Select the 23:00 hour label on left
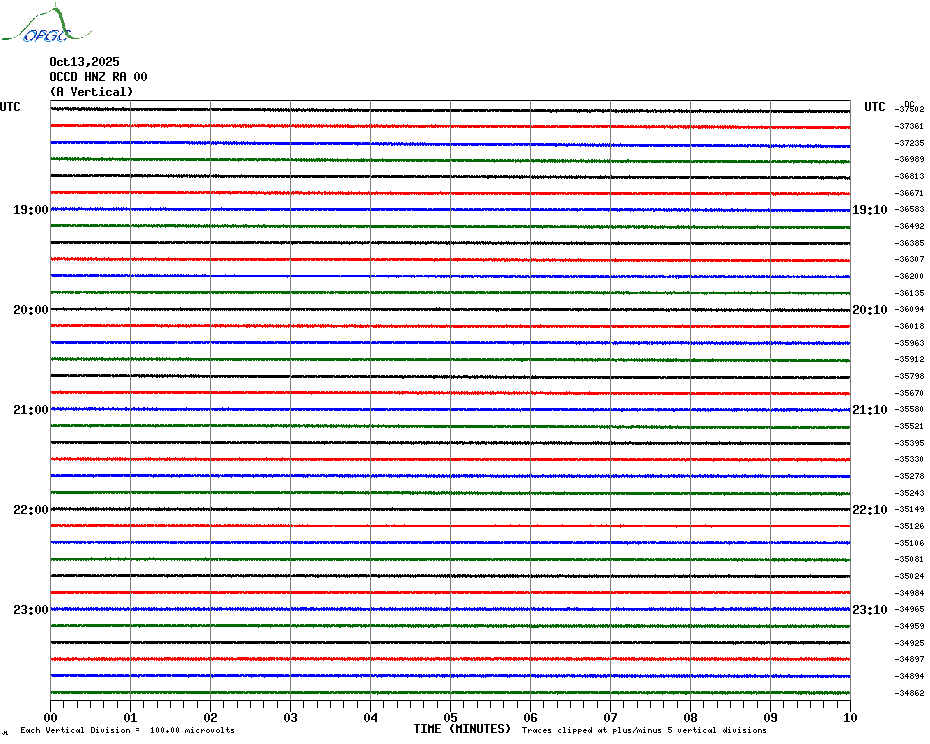This screenshot has height=744, width=930. (x=30, y=610)
